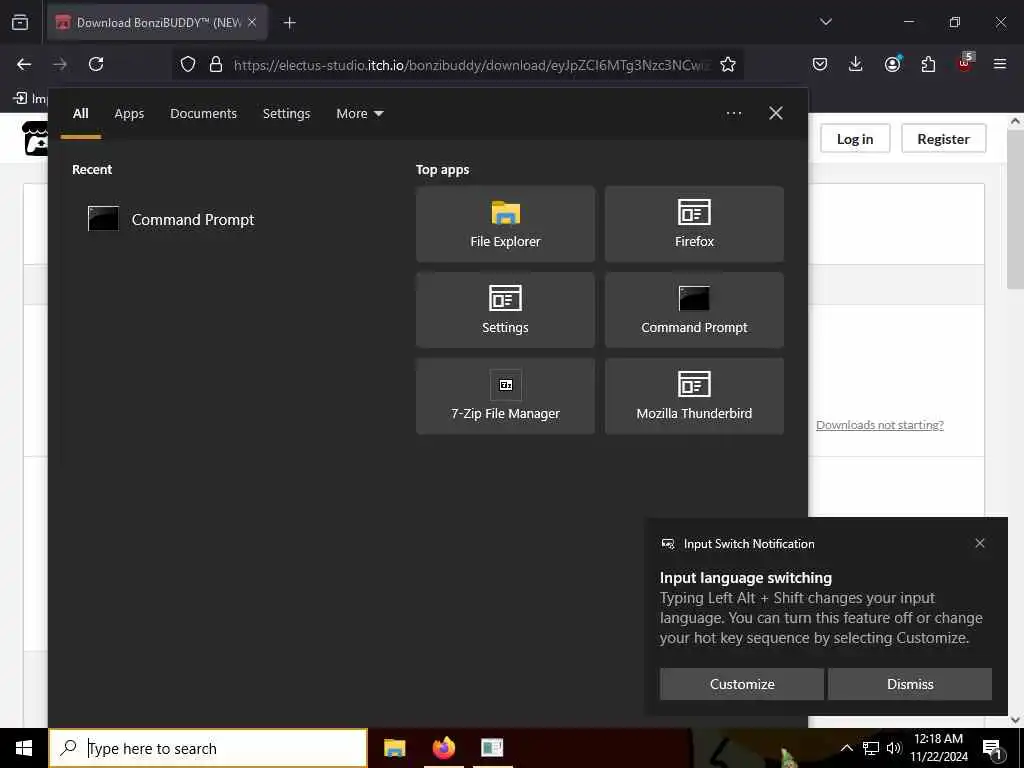Open a new Firefox tab
The width and height of the screenshot is (1024, 768).
coord(289,23)
